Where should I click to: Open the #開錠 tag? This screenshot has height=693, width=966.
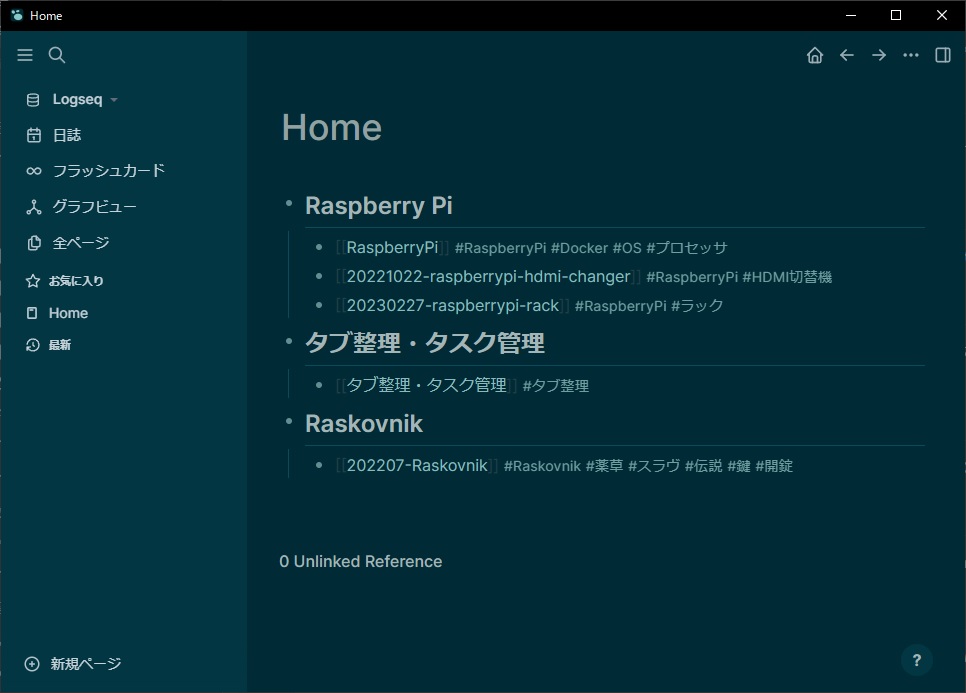[774, 466]
